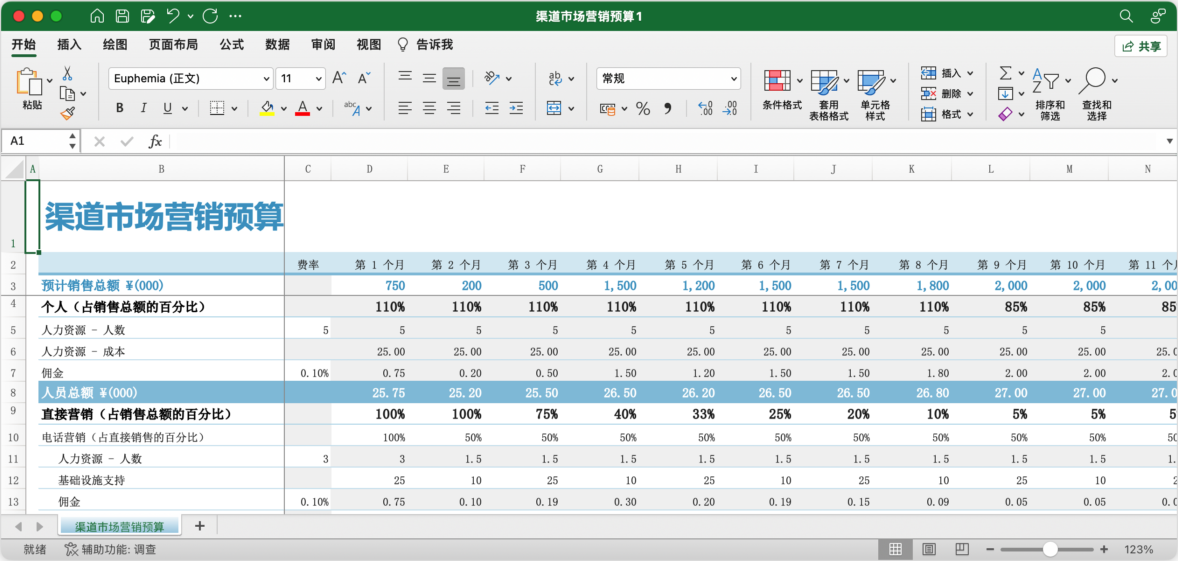Toggle Underline formatting

coord(167,109)
